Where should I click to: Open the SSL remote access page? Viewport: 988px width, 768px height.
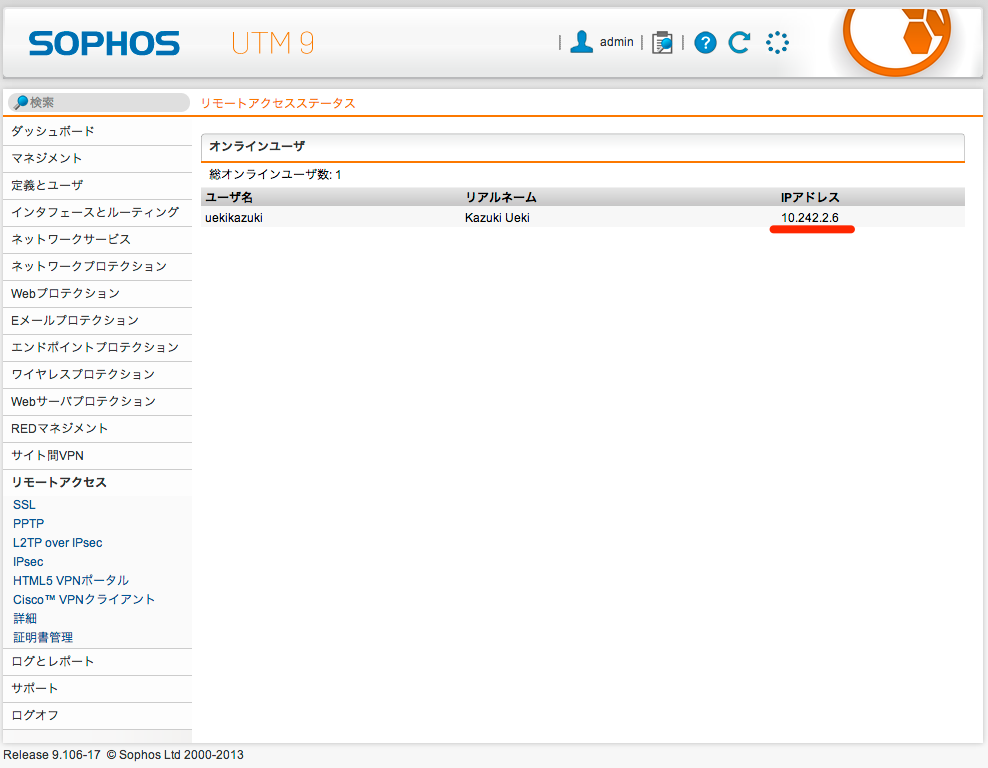pos(25,505)
